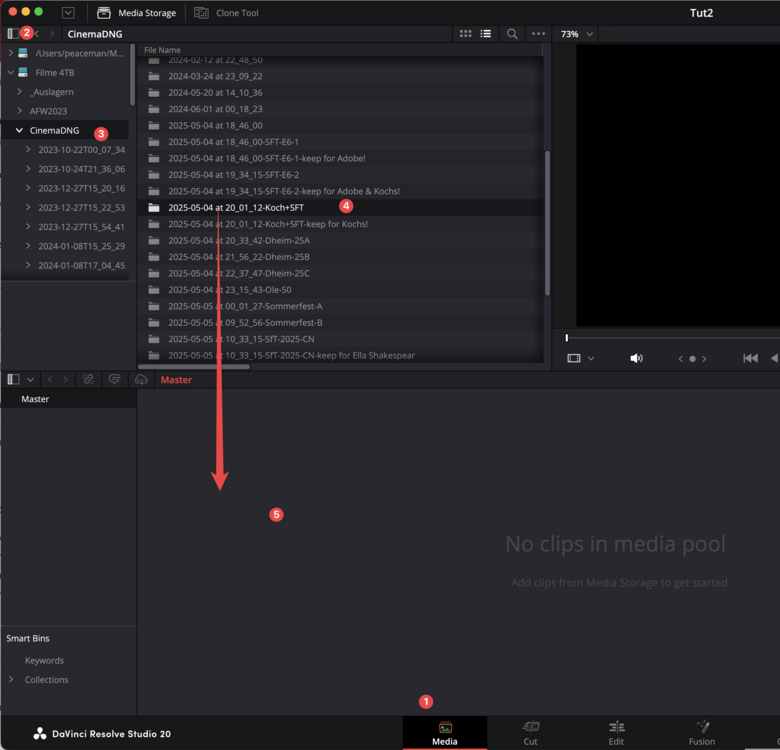Open the three-dot options menu

click(x=538, y=34)
